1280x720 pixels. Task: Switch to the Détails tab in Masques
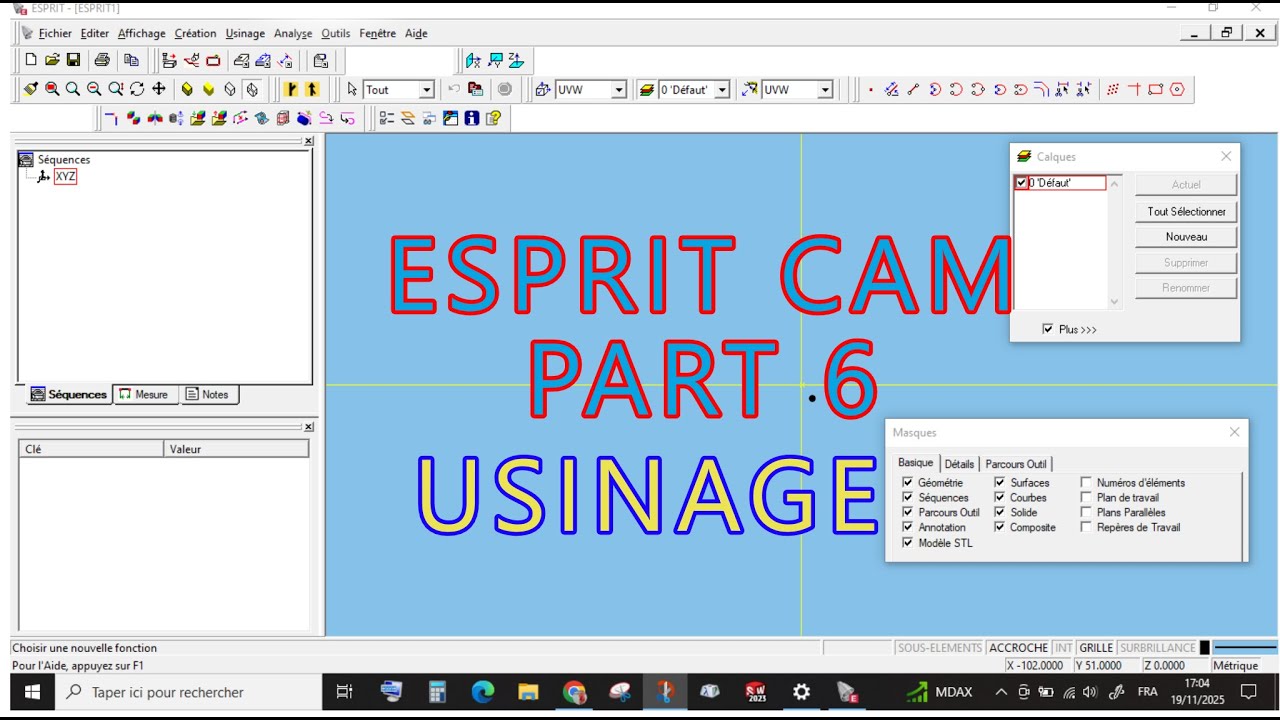coord(959,464)
